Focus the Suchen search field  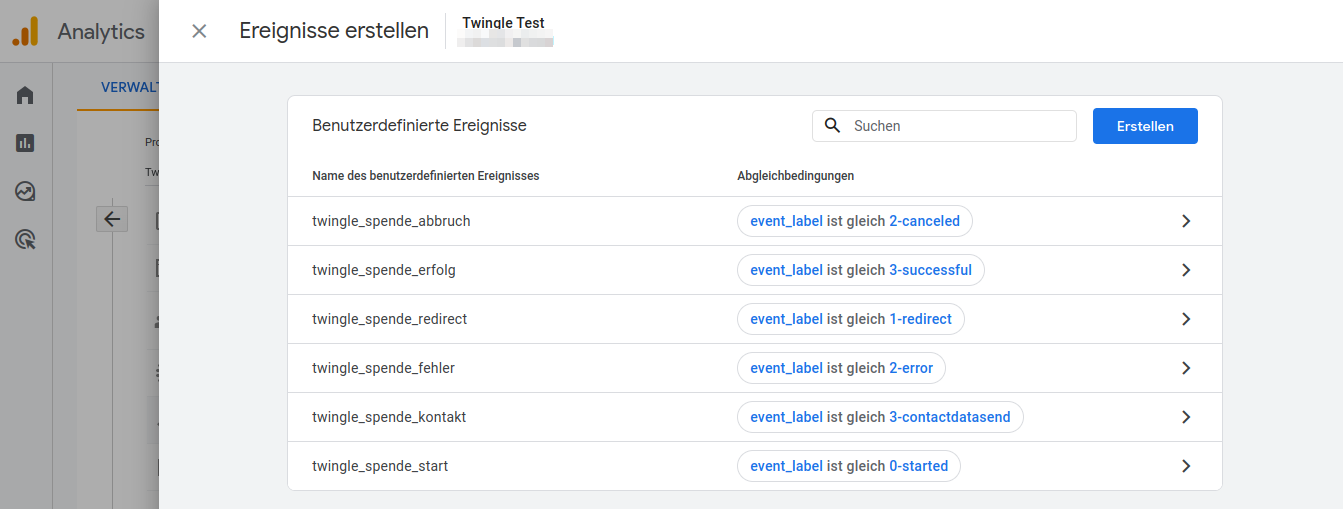[x=944, y=126]
